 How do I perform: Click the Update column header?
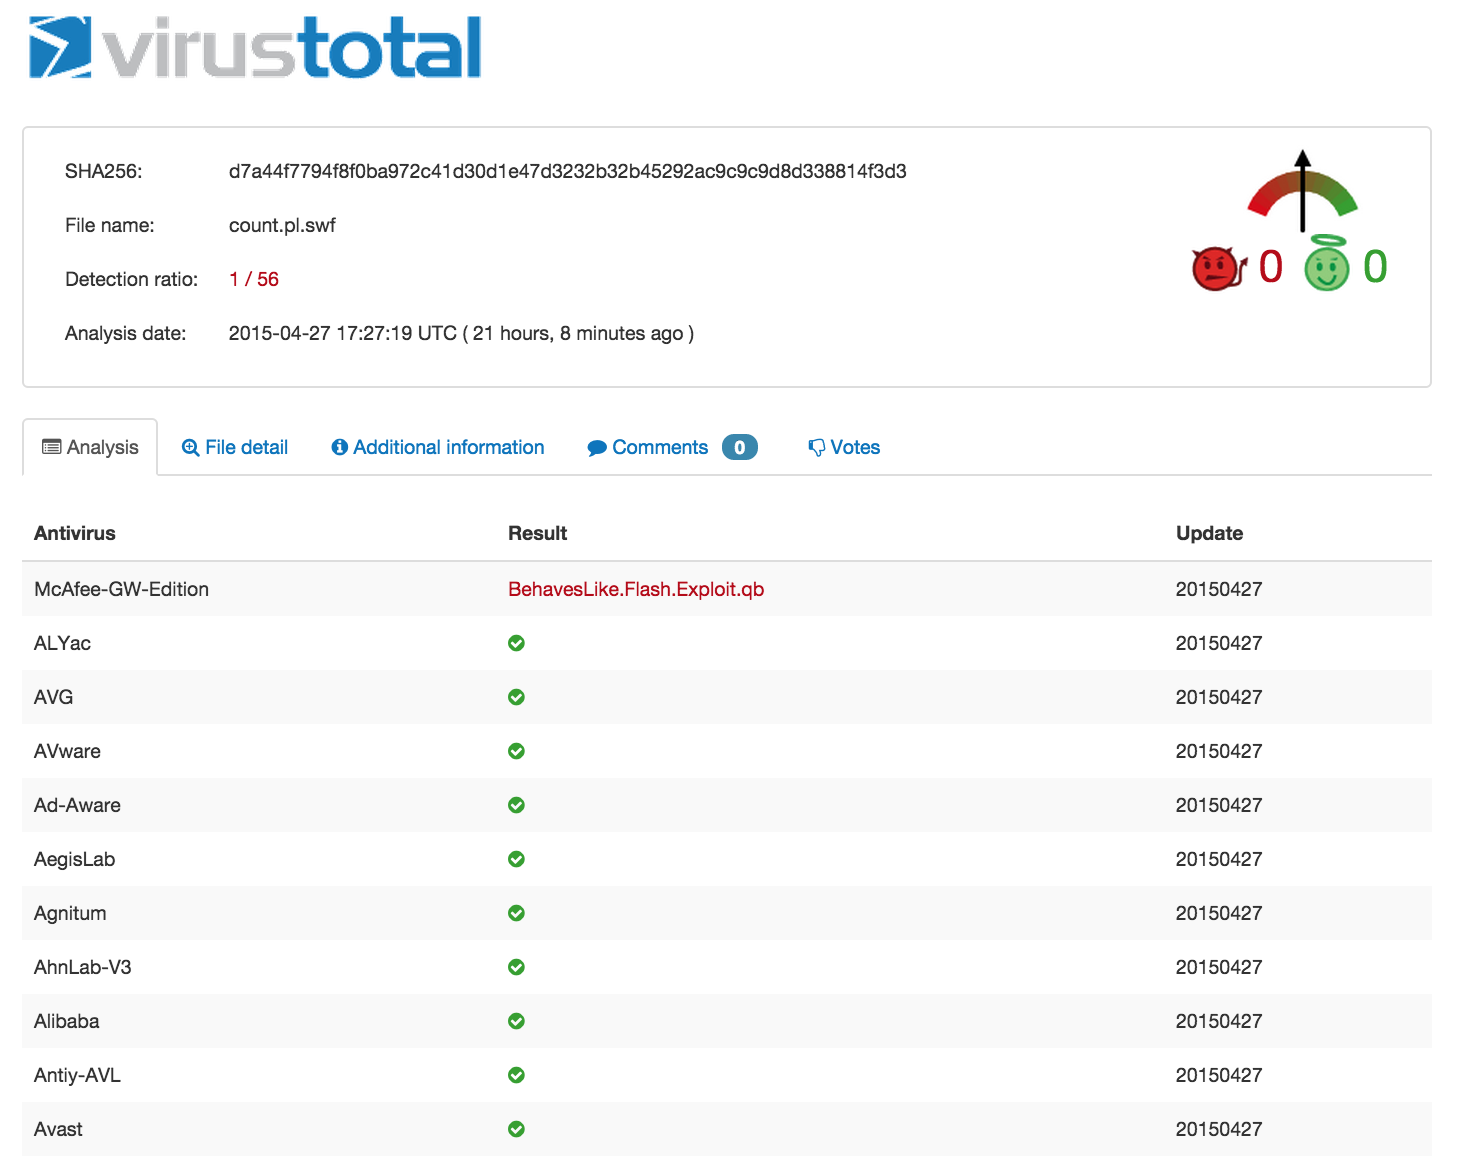pyautogui.click(x=1209, y=533)
